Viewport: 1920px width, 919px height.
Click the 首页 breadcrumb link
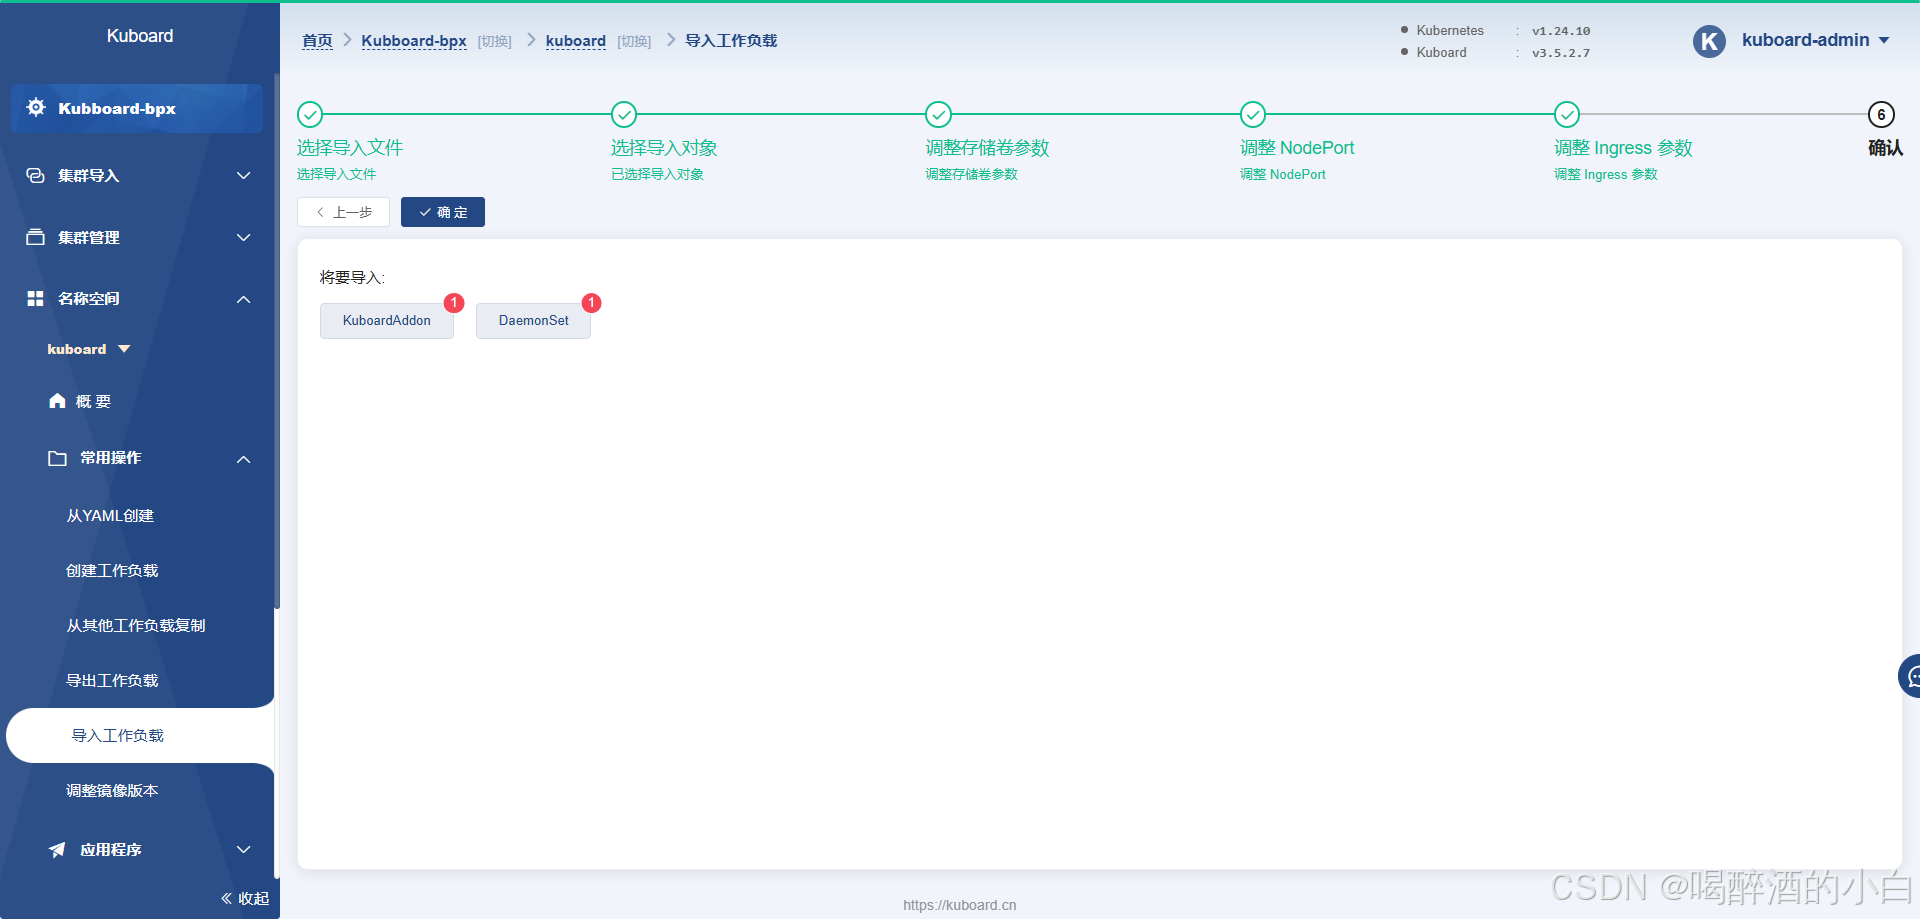point(317,41)
